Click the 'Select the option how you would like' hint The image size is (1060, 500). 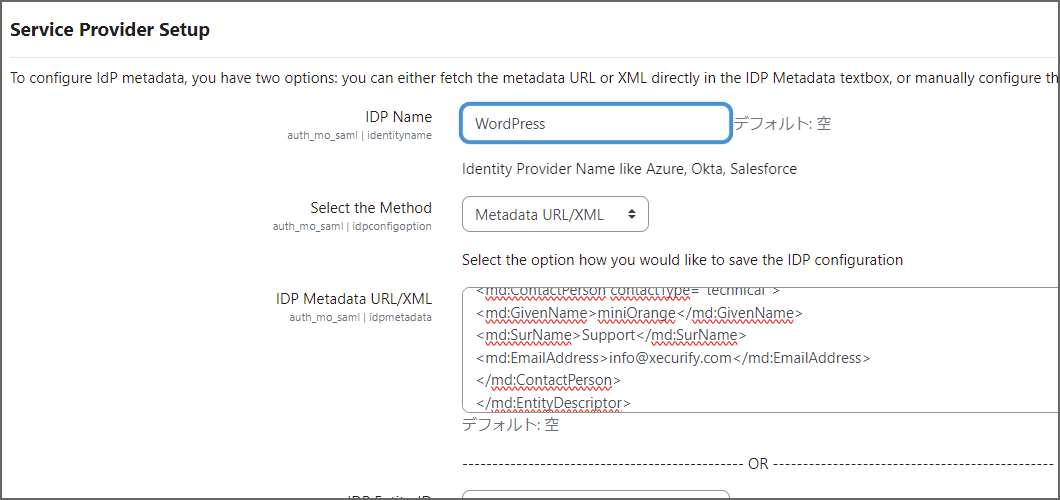[x=683, y=259]
